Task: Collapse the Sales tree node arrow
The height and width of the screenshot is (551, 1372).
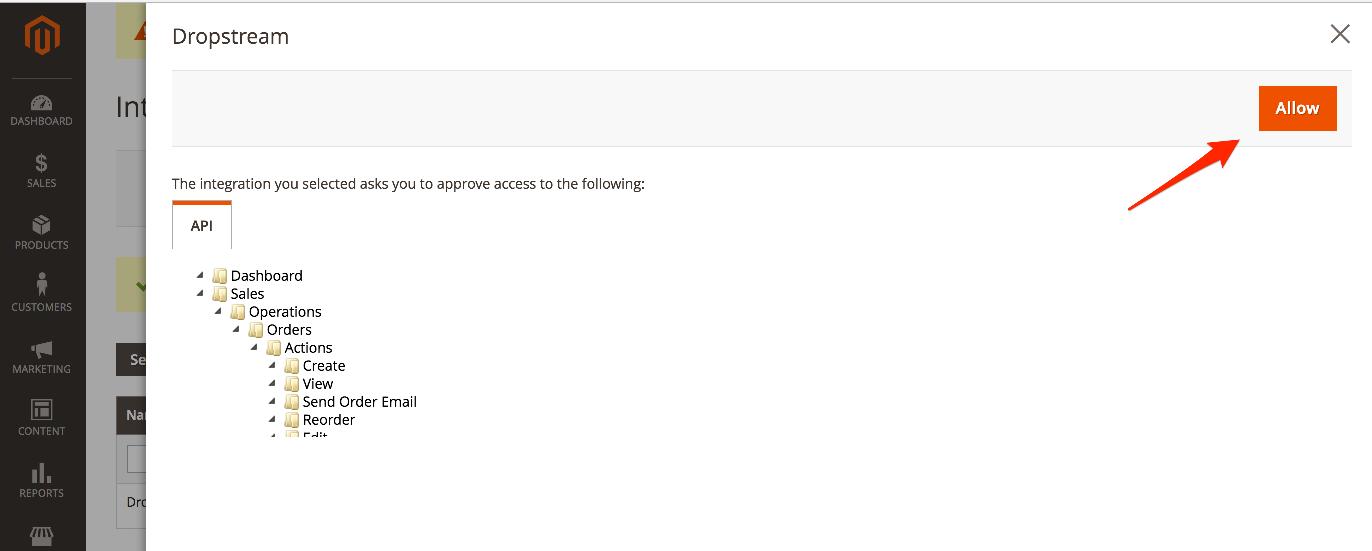Action: pyautogui.click(x=200, y=293)
